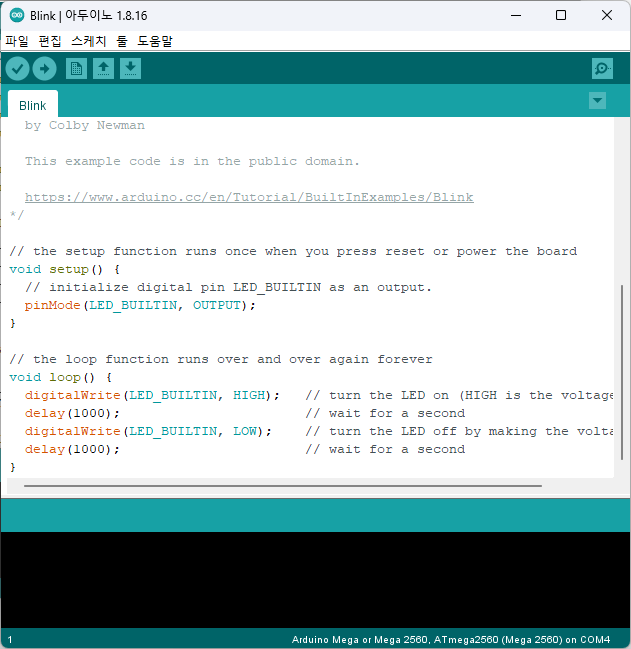
Task: Click the 'void loop() {' line
Action: pyautogui.click(x=61, y=377)
